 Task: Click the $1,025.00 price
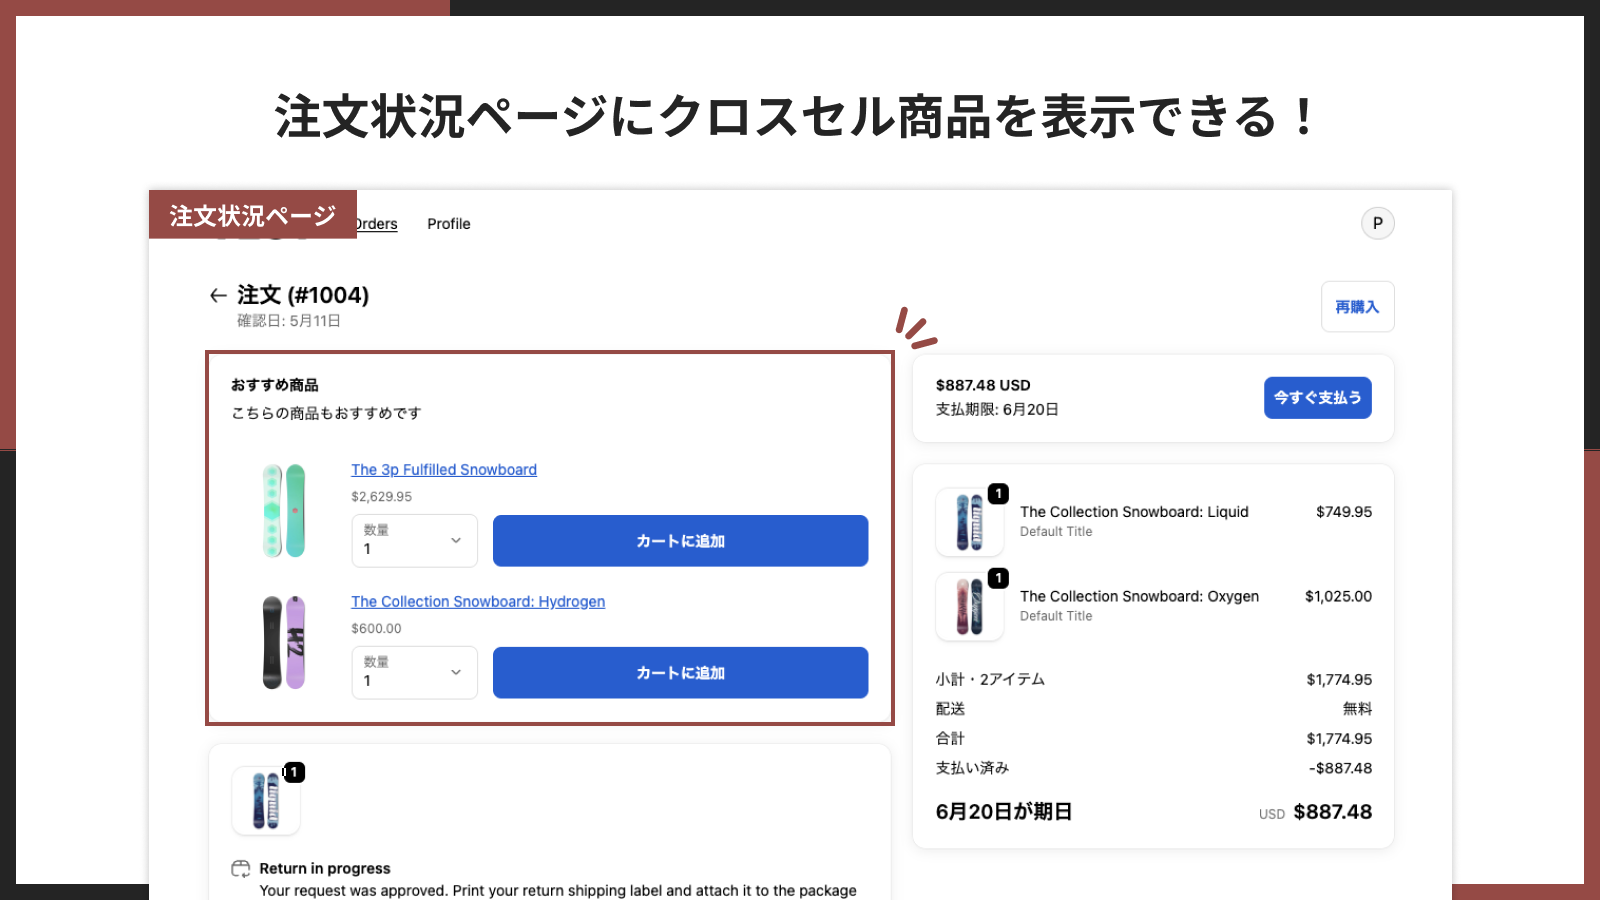tap(1338, 596)
